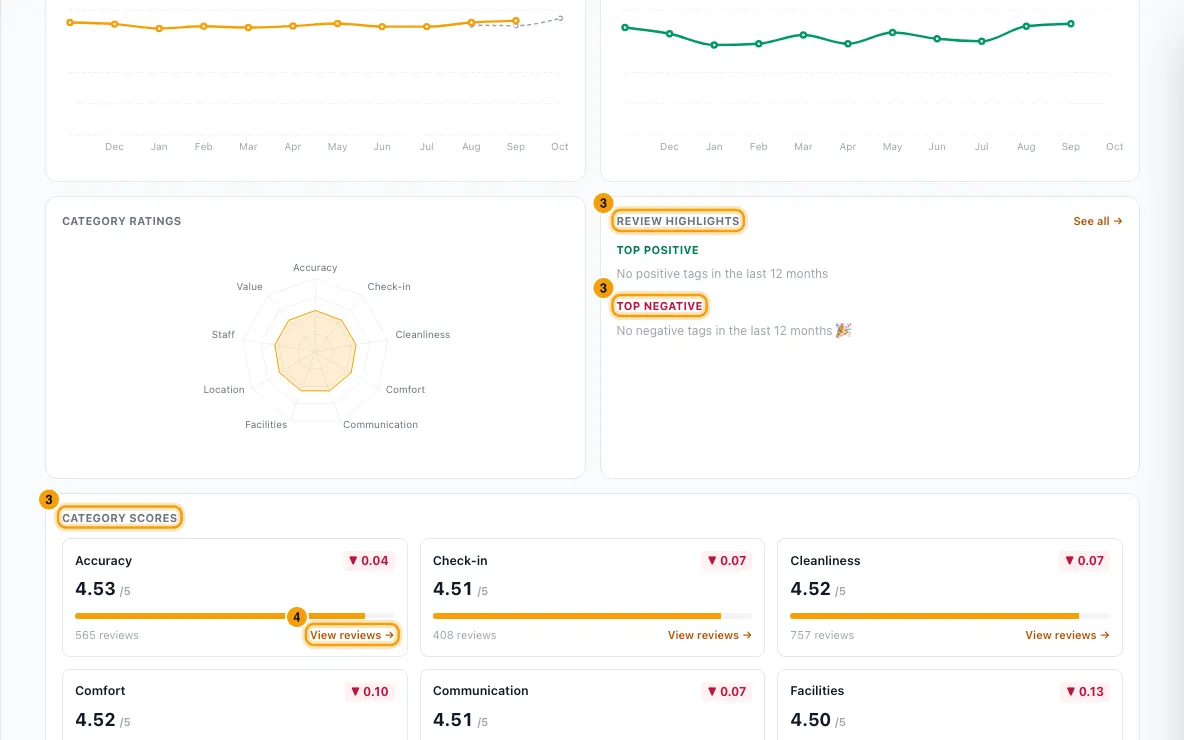
Task: Click the REVIEW HIGHLIGHTS heading
Action: [x=677, y=220]
